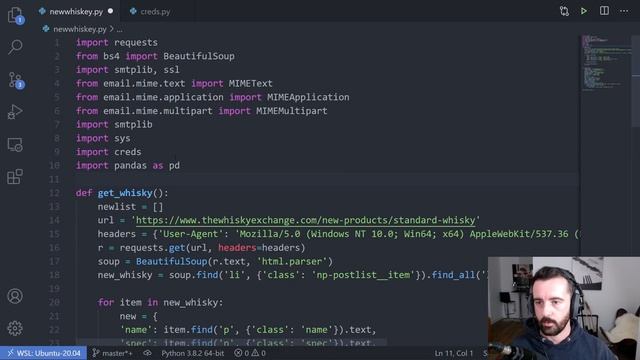Click the master git branch status
Viewport: 640px width, 360px height.
point(112,353)
